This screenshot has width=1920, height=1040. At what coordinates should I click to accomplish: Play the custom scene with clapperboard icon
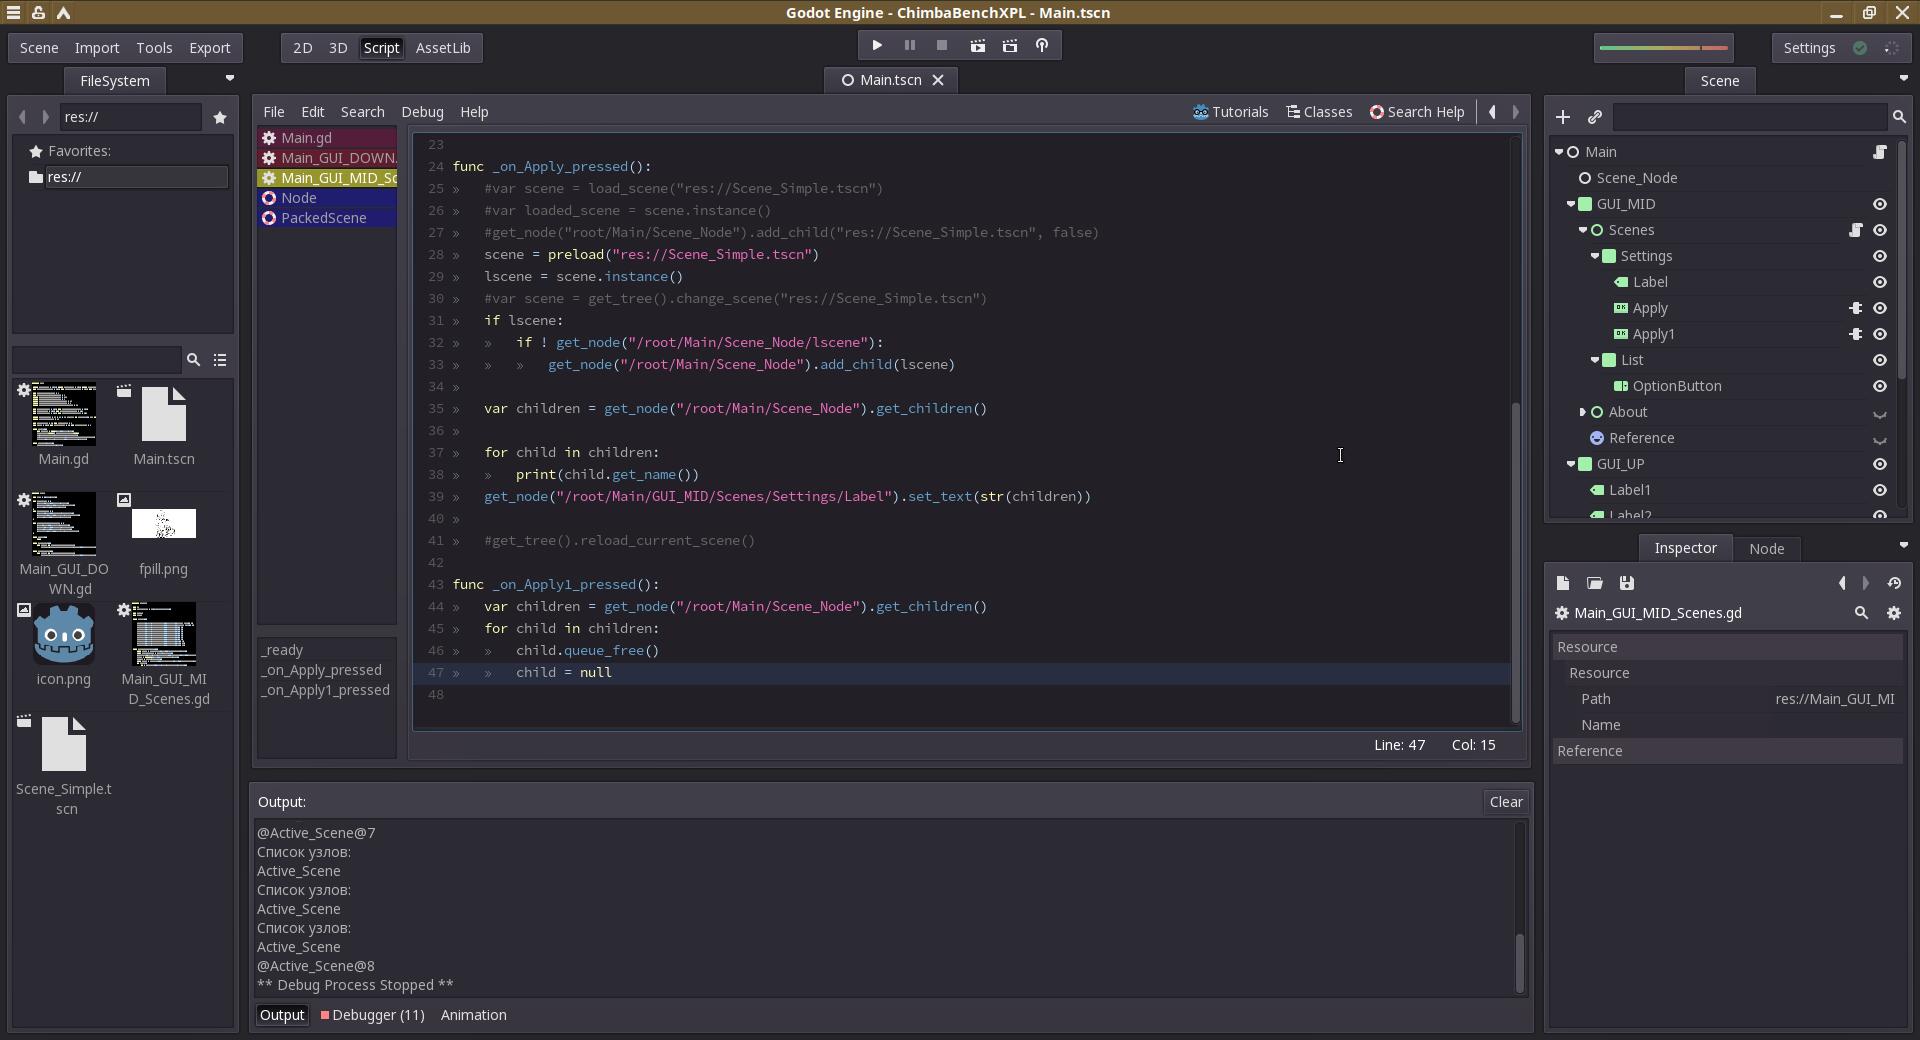[1010, 46]
